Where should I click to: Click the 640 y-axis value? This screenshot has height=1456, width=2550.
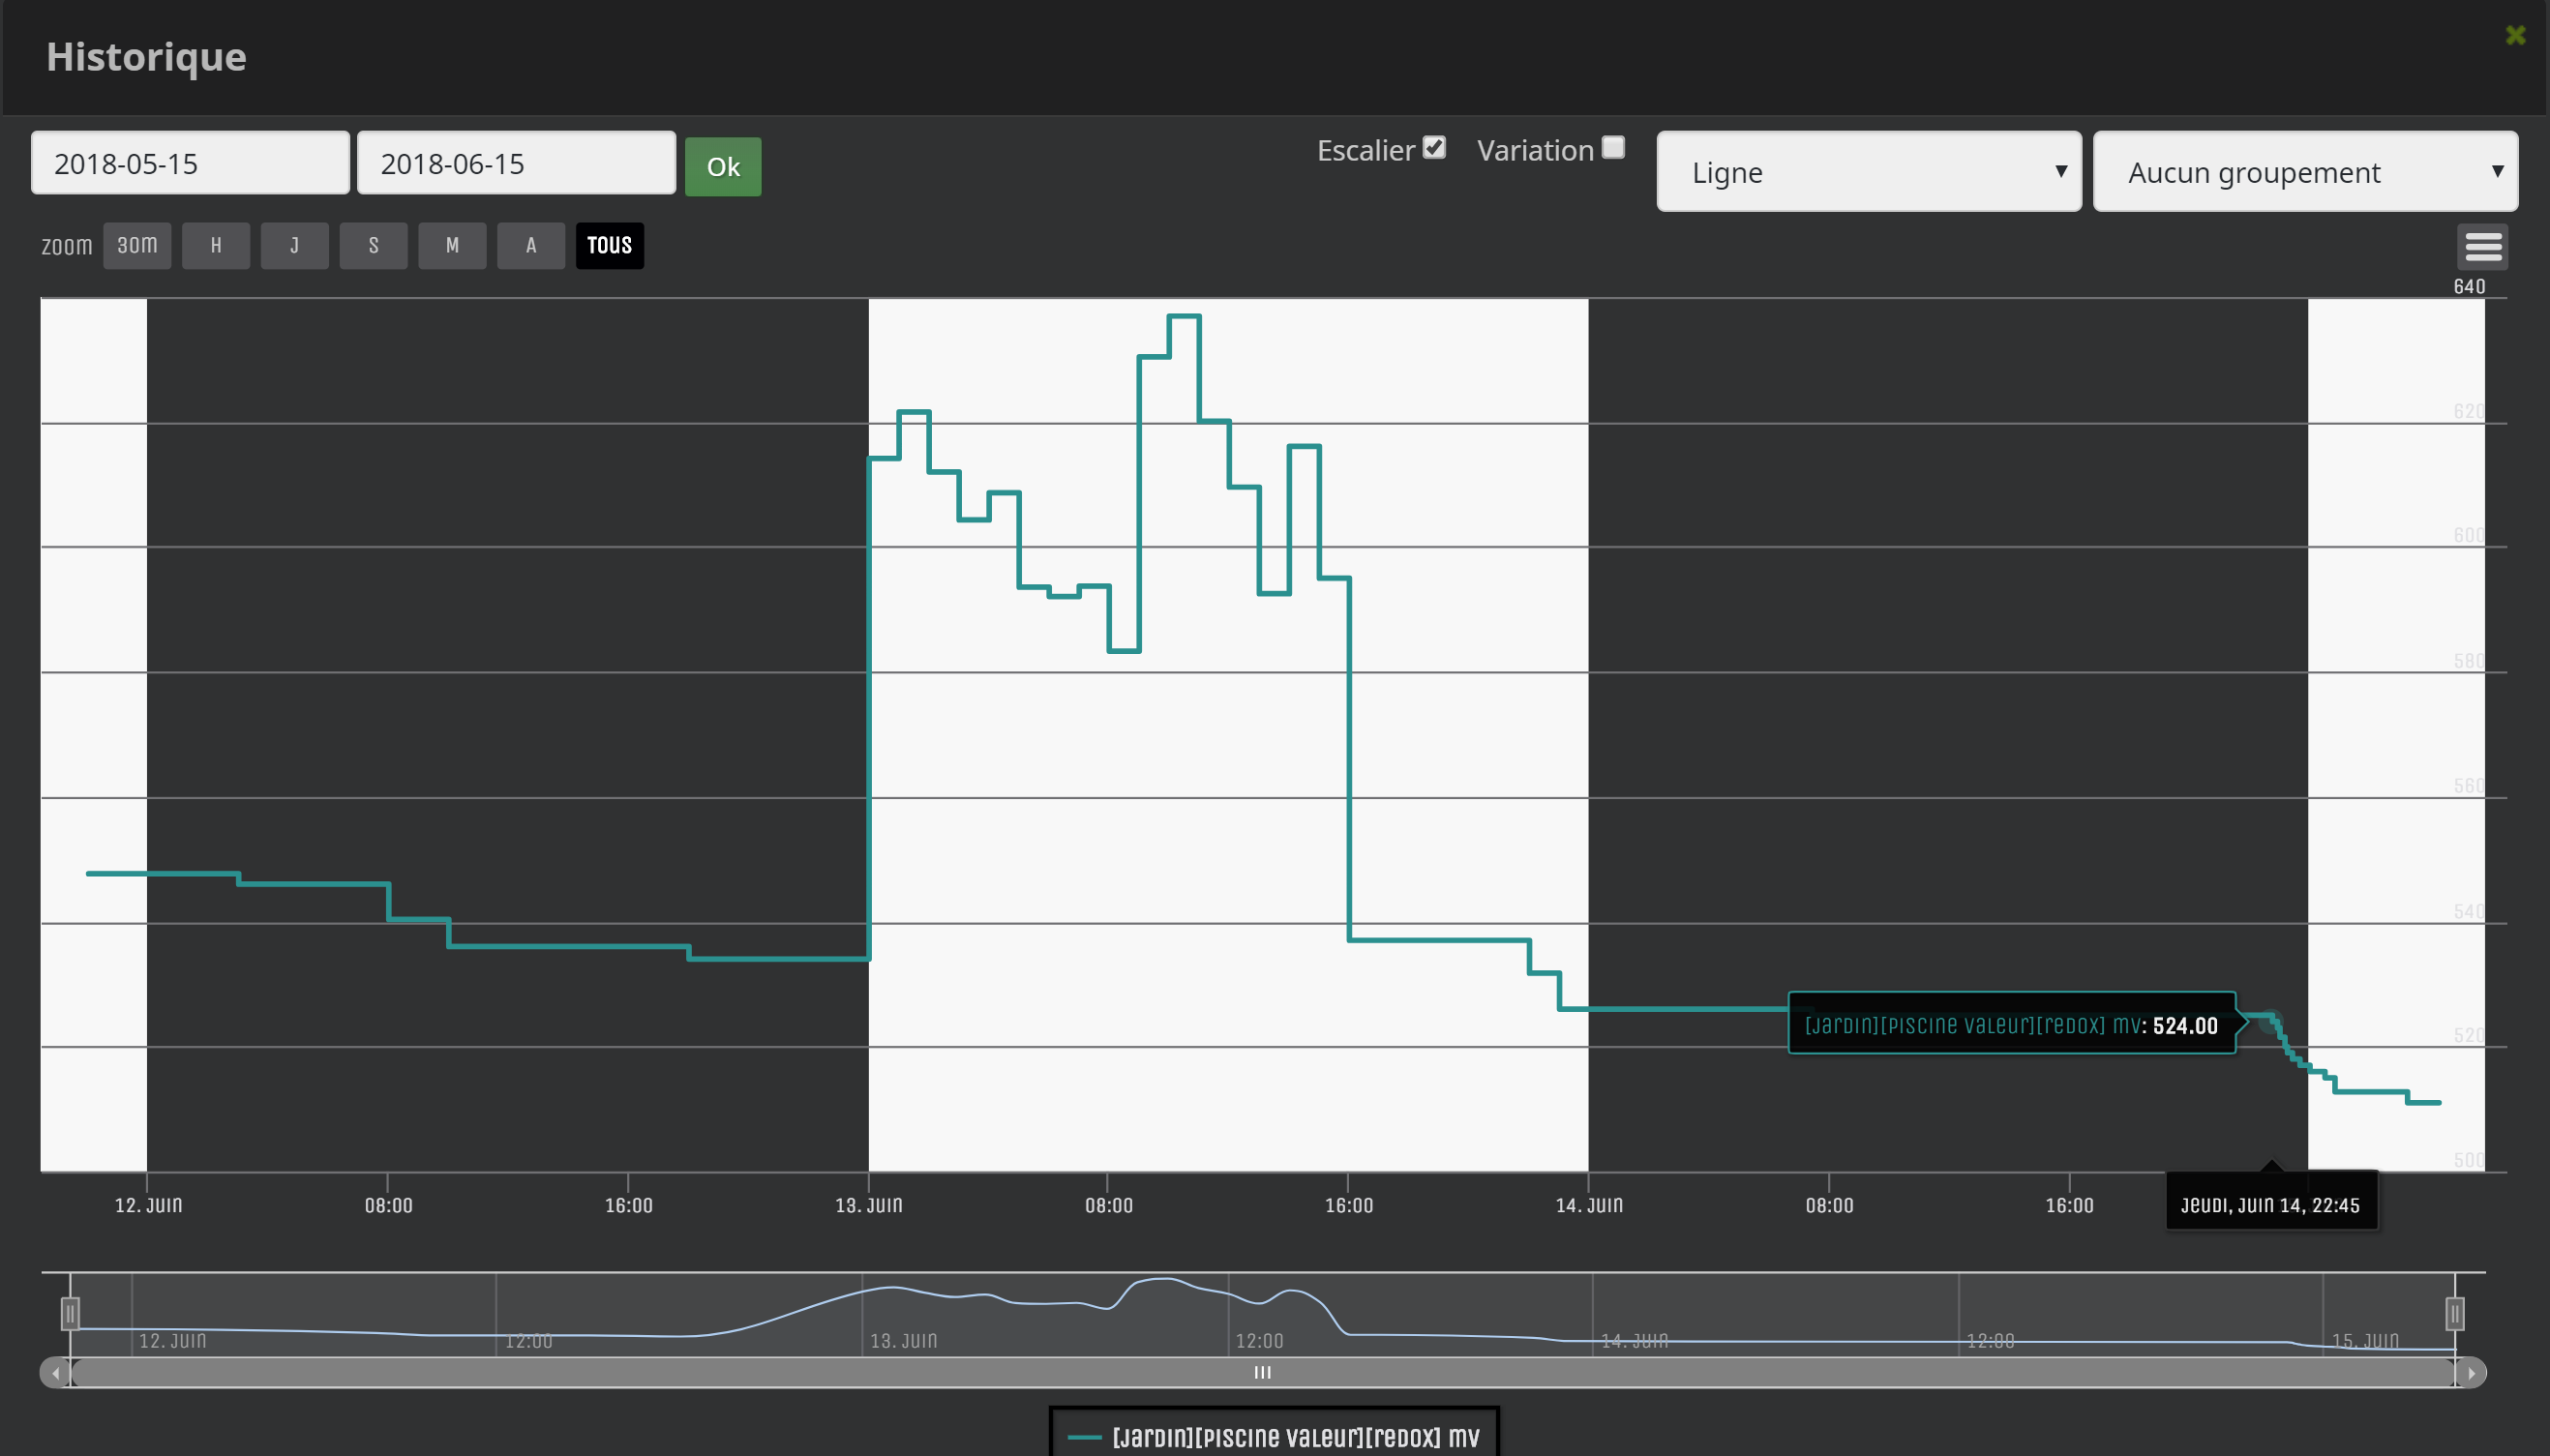(x=2469, y=286)
